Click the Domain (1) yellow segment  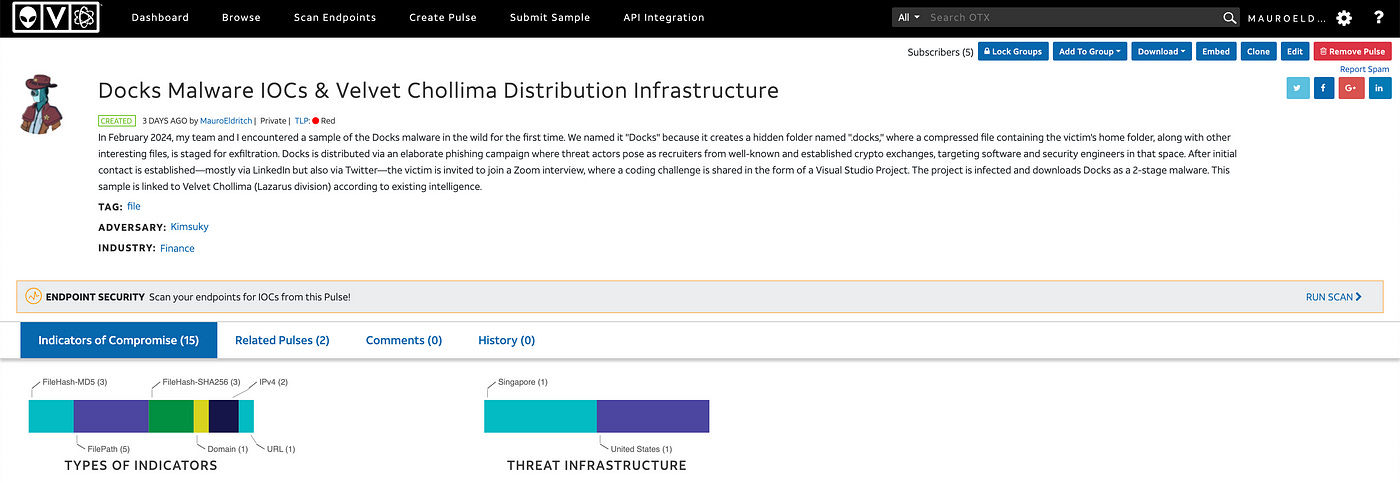tap(201, 416)
